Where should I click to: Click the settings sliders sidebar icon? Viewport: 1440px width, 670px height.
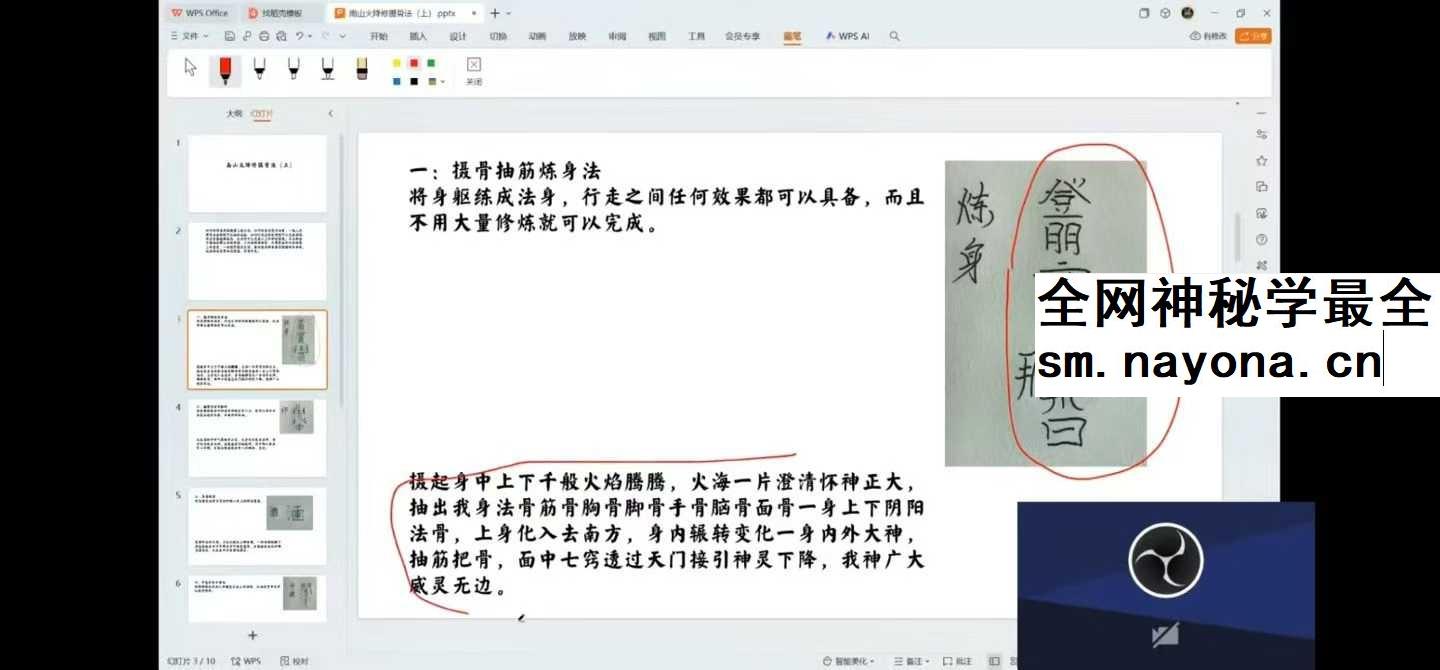coord(1262,134)
